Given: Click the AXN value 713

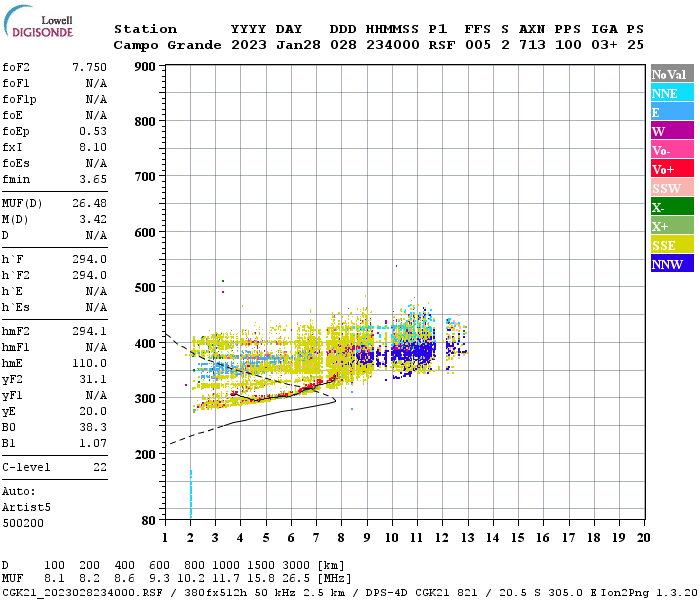Looking at the screenshot, I should (x=532, y=45).
